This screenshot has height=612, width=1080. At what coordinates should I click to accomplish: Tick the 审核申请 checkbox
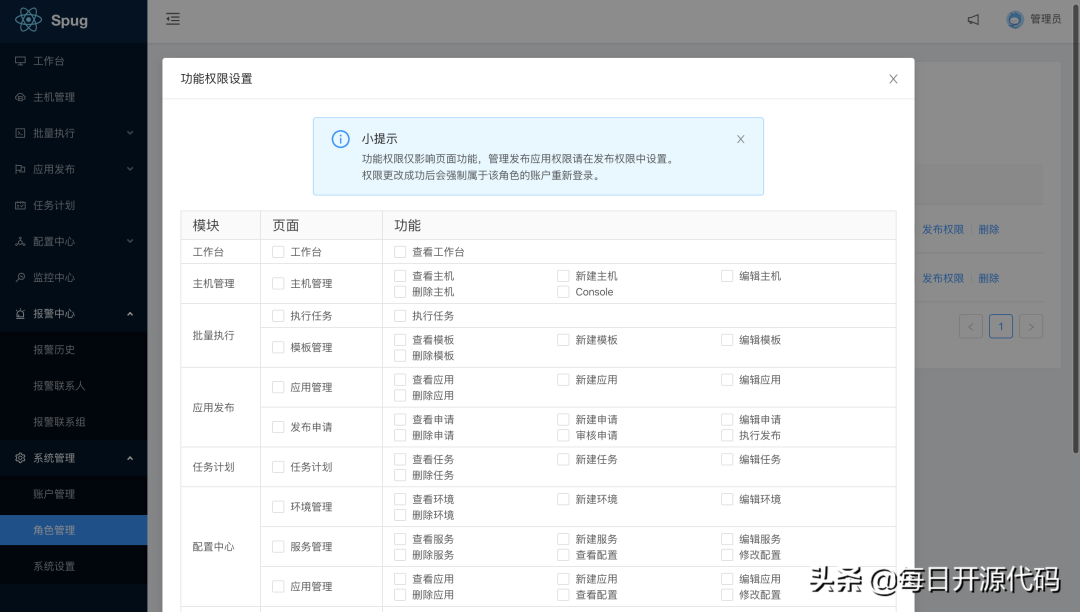(x=563, y=435)
